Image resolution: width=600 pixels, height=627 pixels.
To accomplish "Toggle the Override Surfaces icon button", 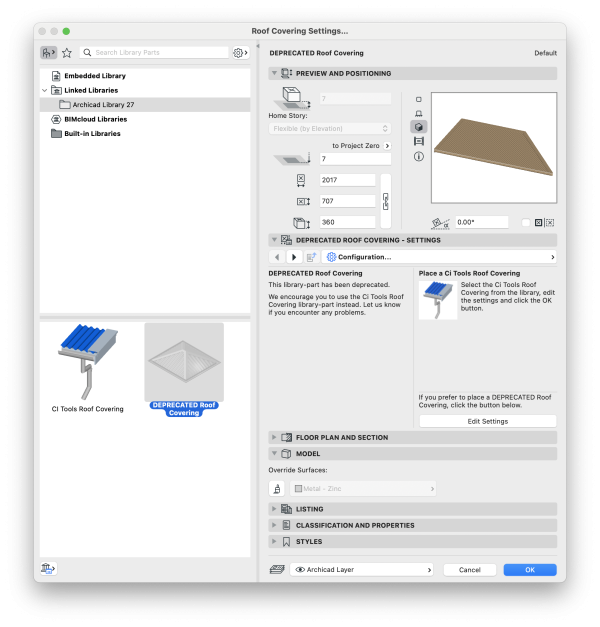I will coord(278,489).
